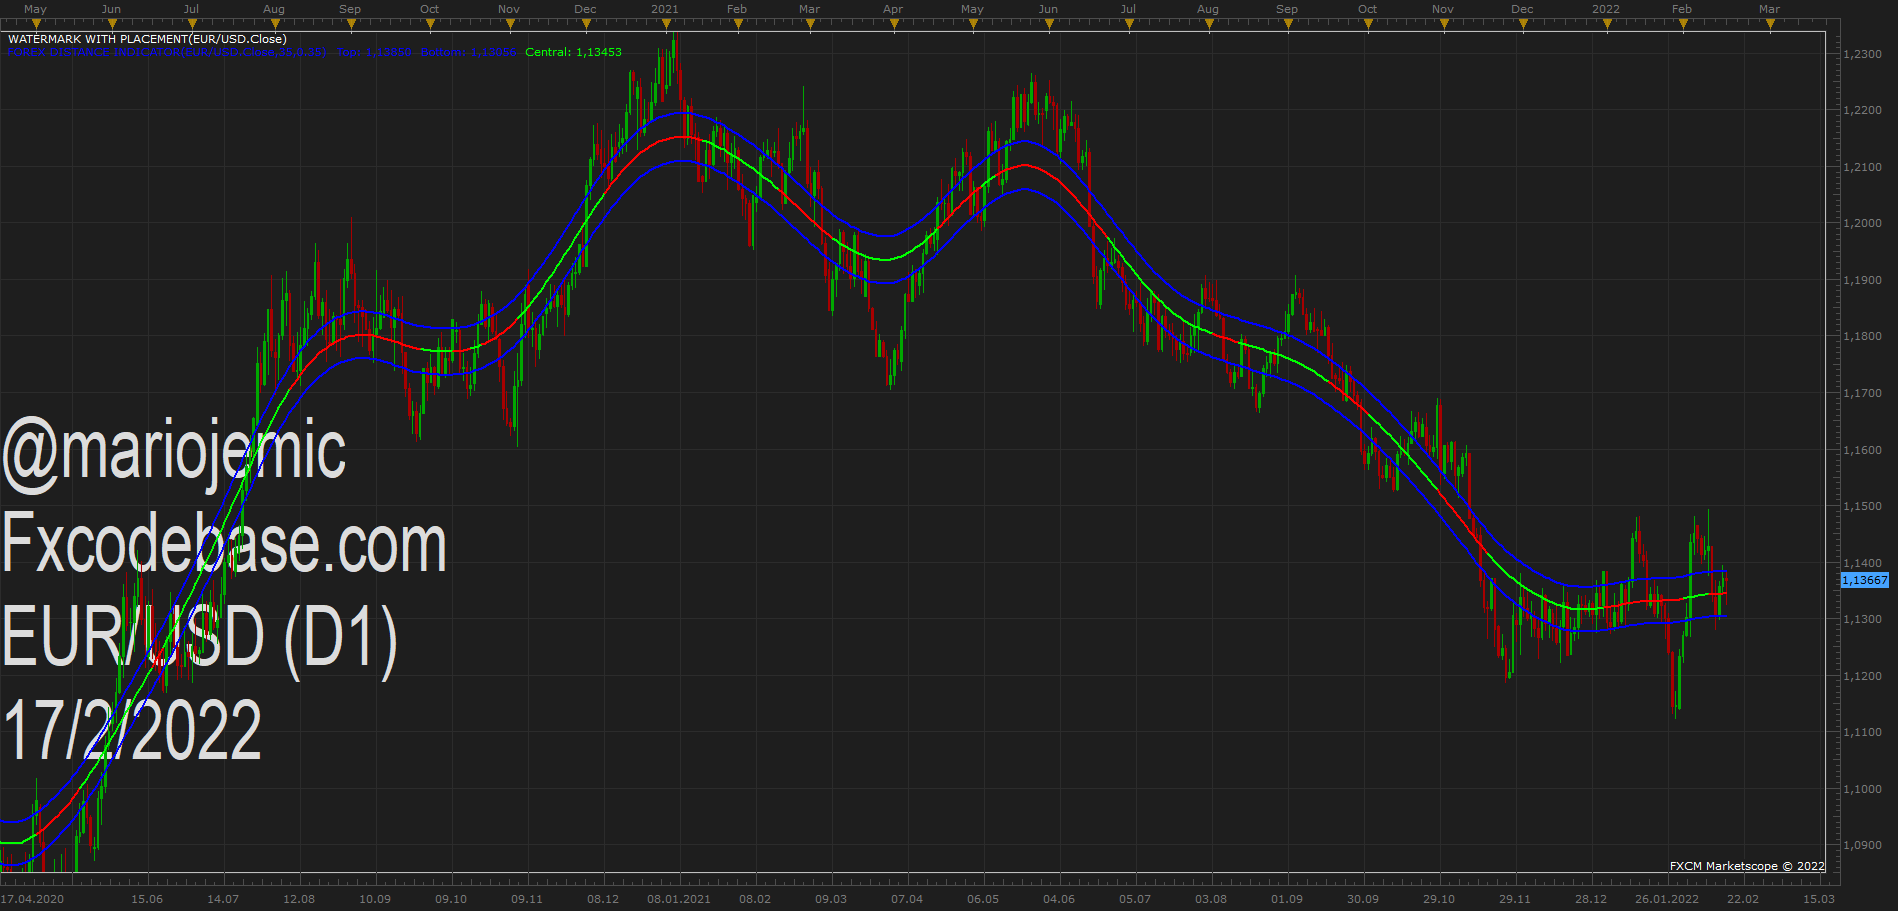Click the Top: 1,13850 indicator value
Image resolution: width=1898 pixels, height=911 pixels.
click(374, 52)
